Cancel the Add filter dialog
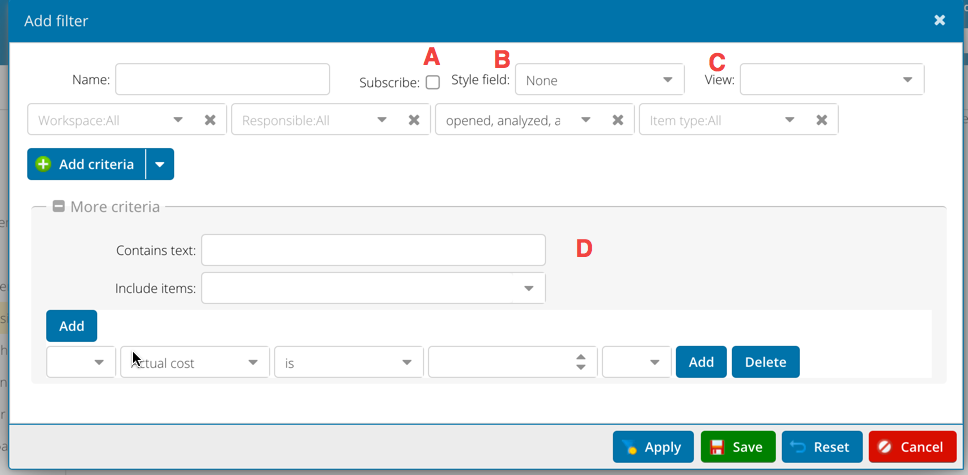Image resolution: width=968 pixels, height=475 pixels. point(912,447)
